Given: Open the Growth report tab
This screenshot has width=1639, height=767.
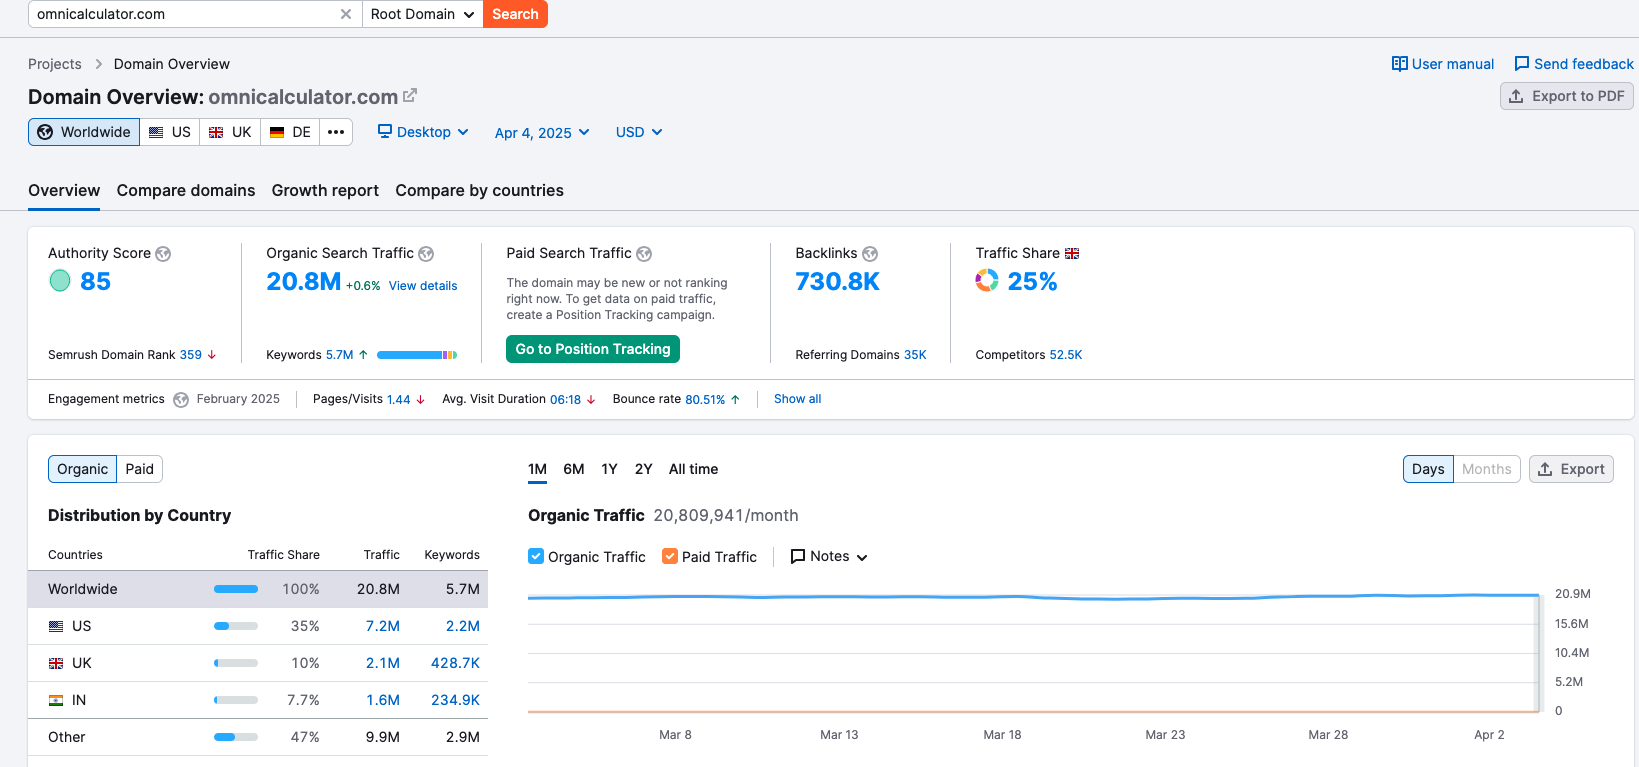Looking at the screenshot, I should (325, 190).
